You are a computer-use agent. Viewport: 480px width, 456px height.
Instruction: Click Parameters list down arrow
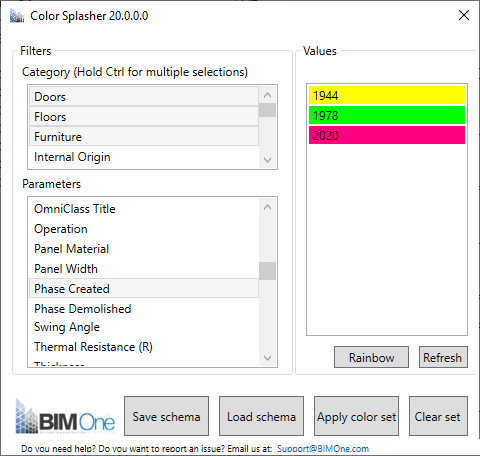[x=267, y=358]
